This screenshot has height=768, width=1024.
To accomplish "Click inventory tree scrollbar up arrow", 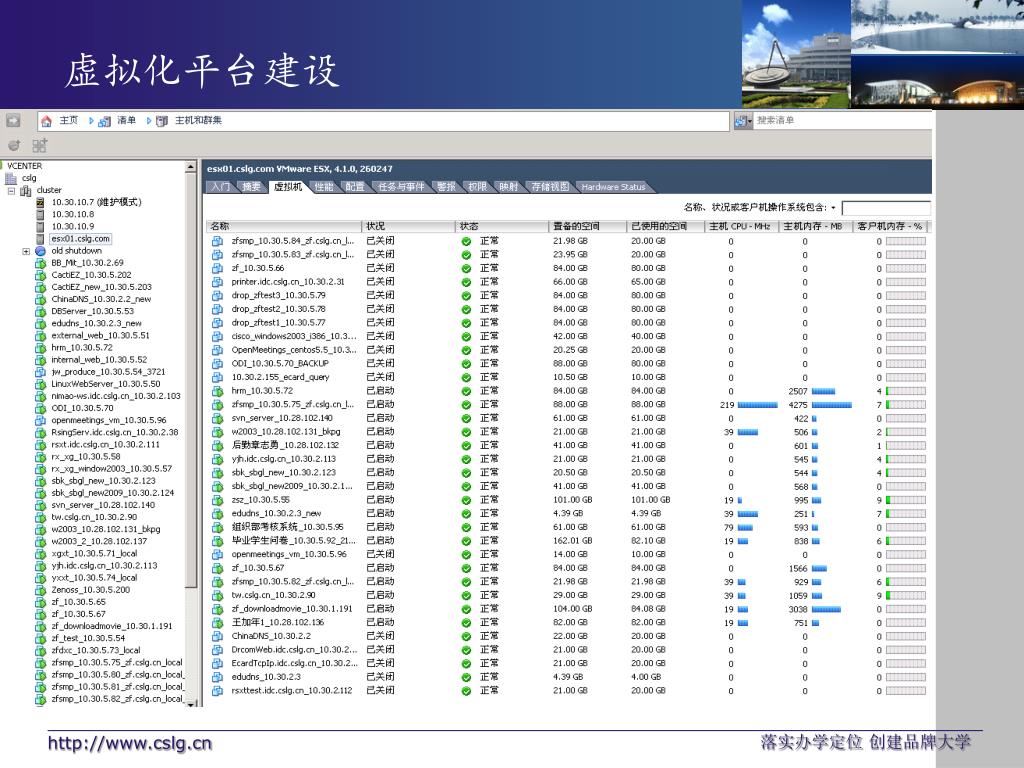I will coord(191,167).
